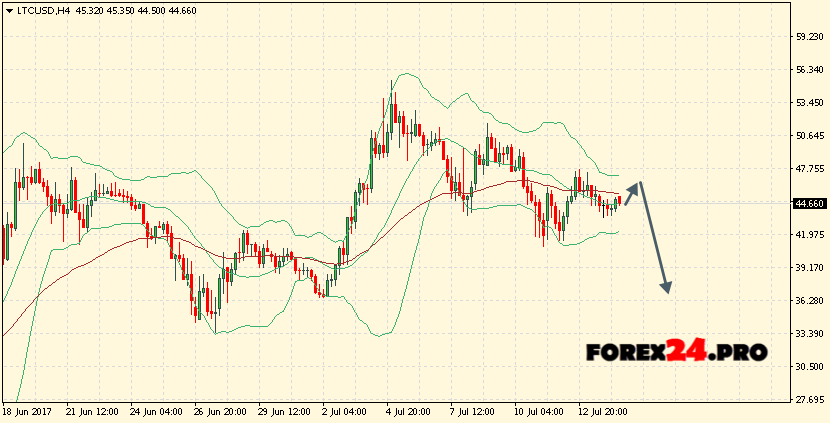This screenshot has height=423, width=830.
Task: Select the 33.390 price level label
Action: point(808,334)
